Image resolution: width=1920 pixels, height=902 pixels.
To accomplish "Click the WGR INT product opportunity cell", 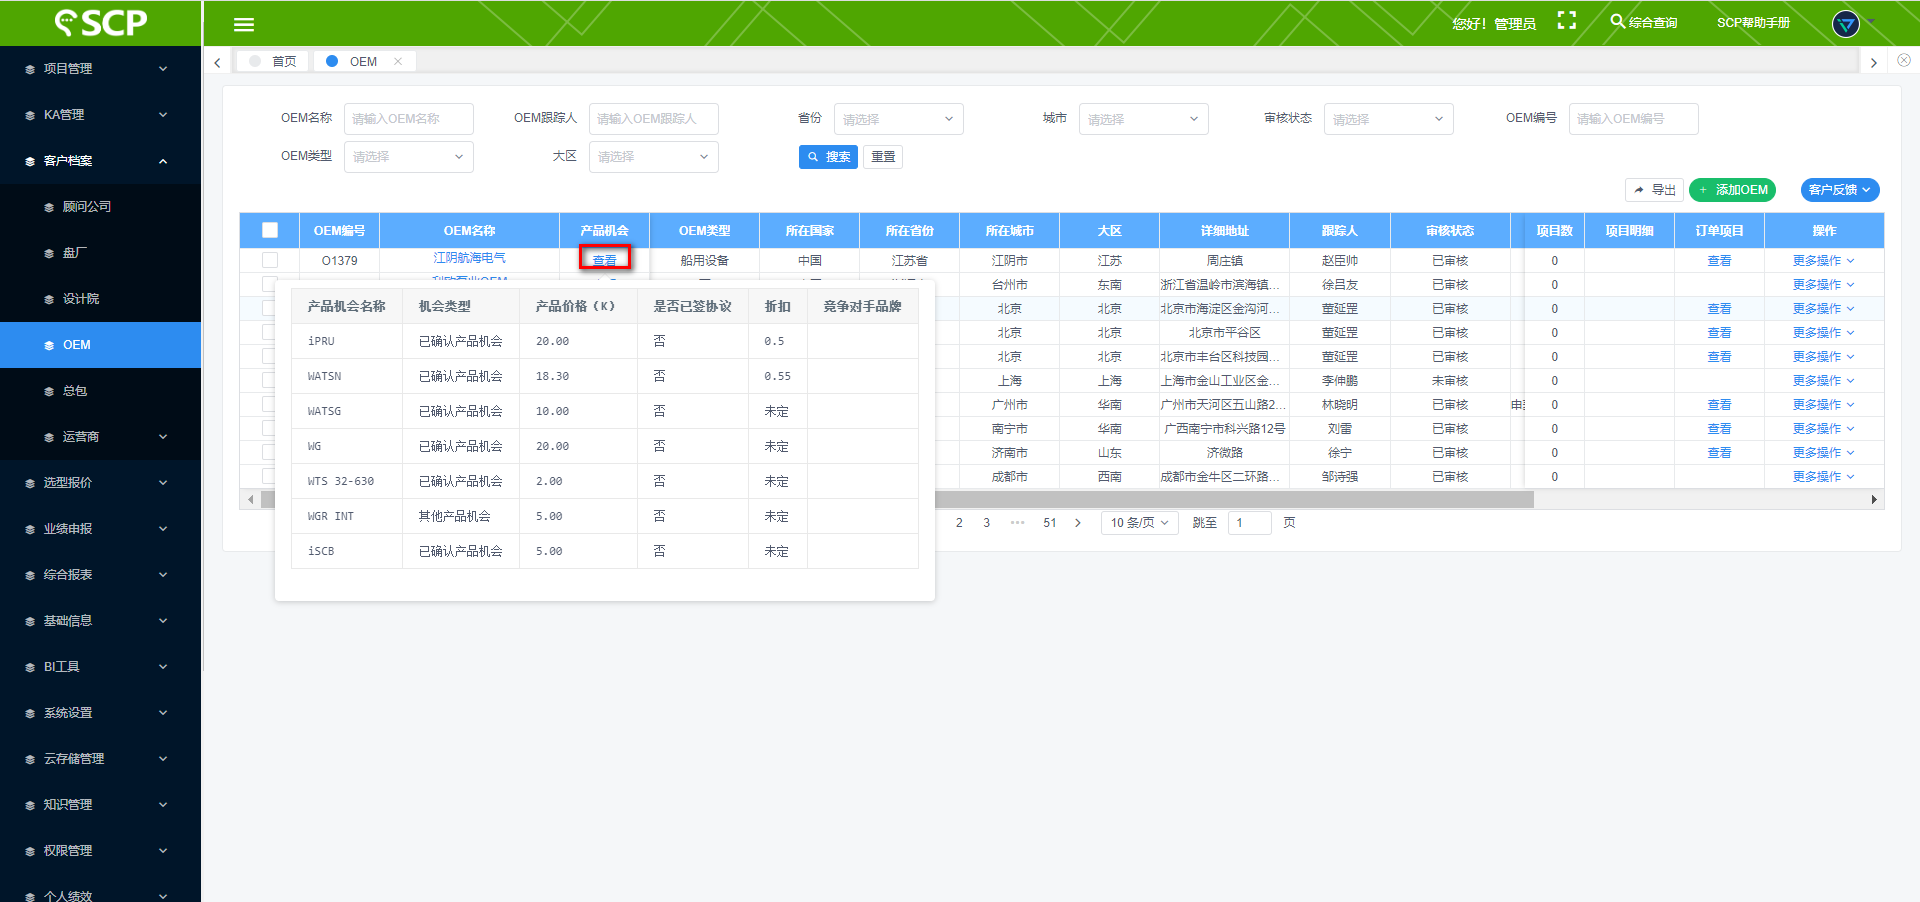I will click(347, 516).
